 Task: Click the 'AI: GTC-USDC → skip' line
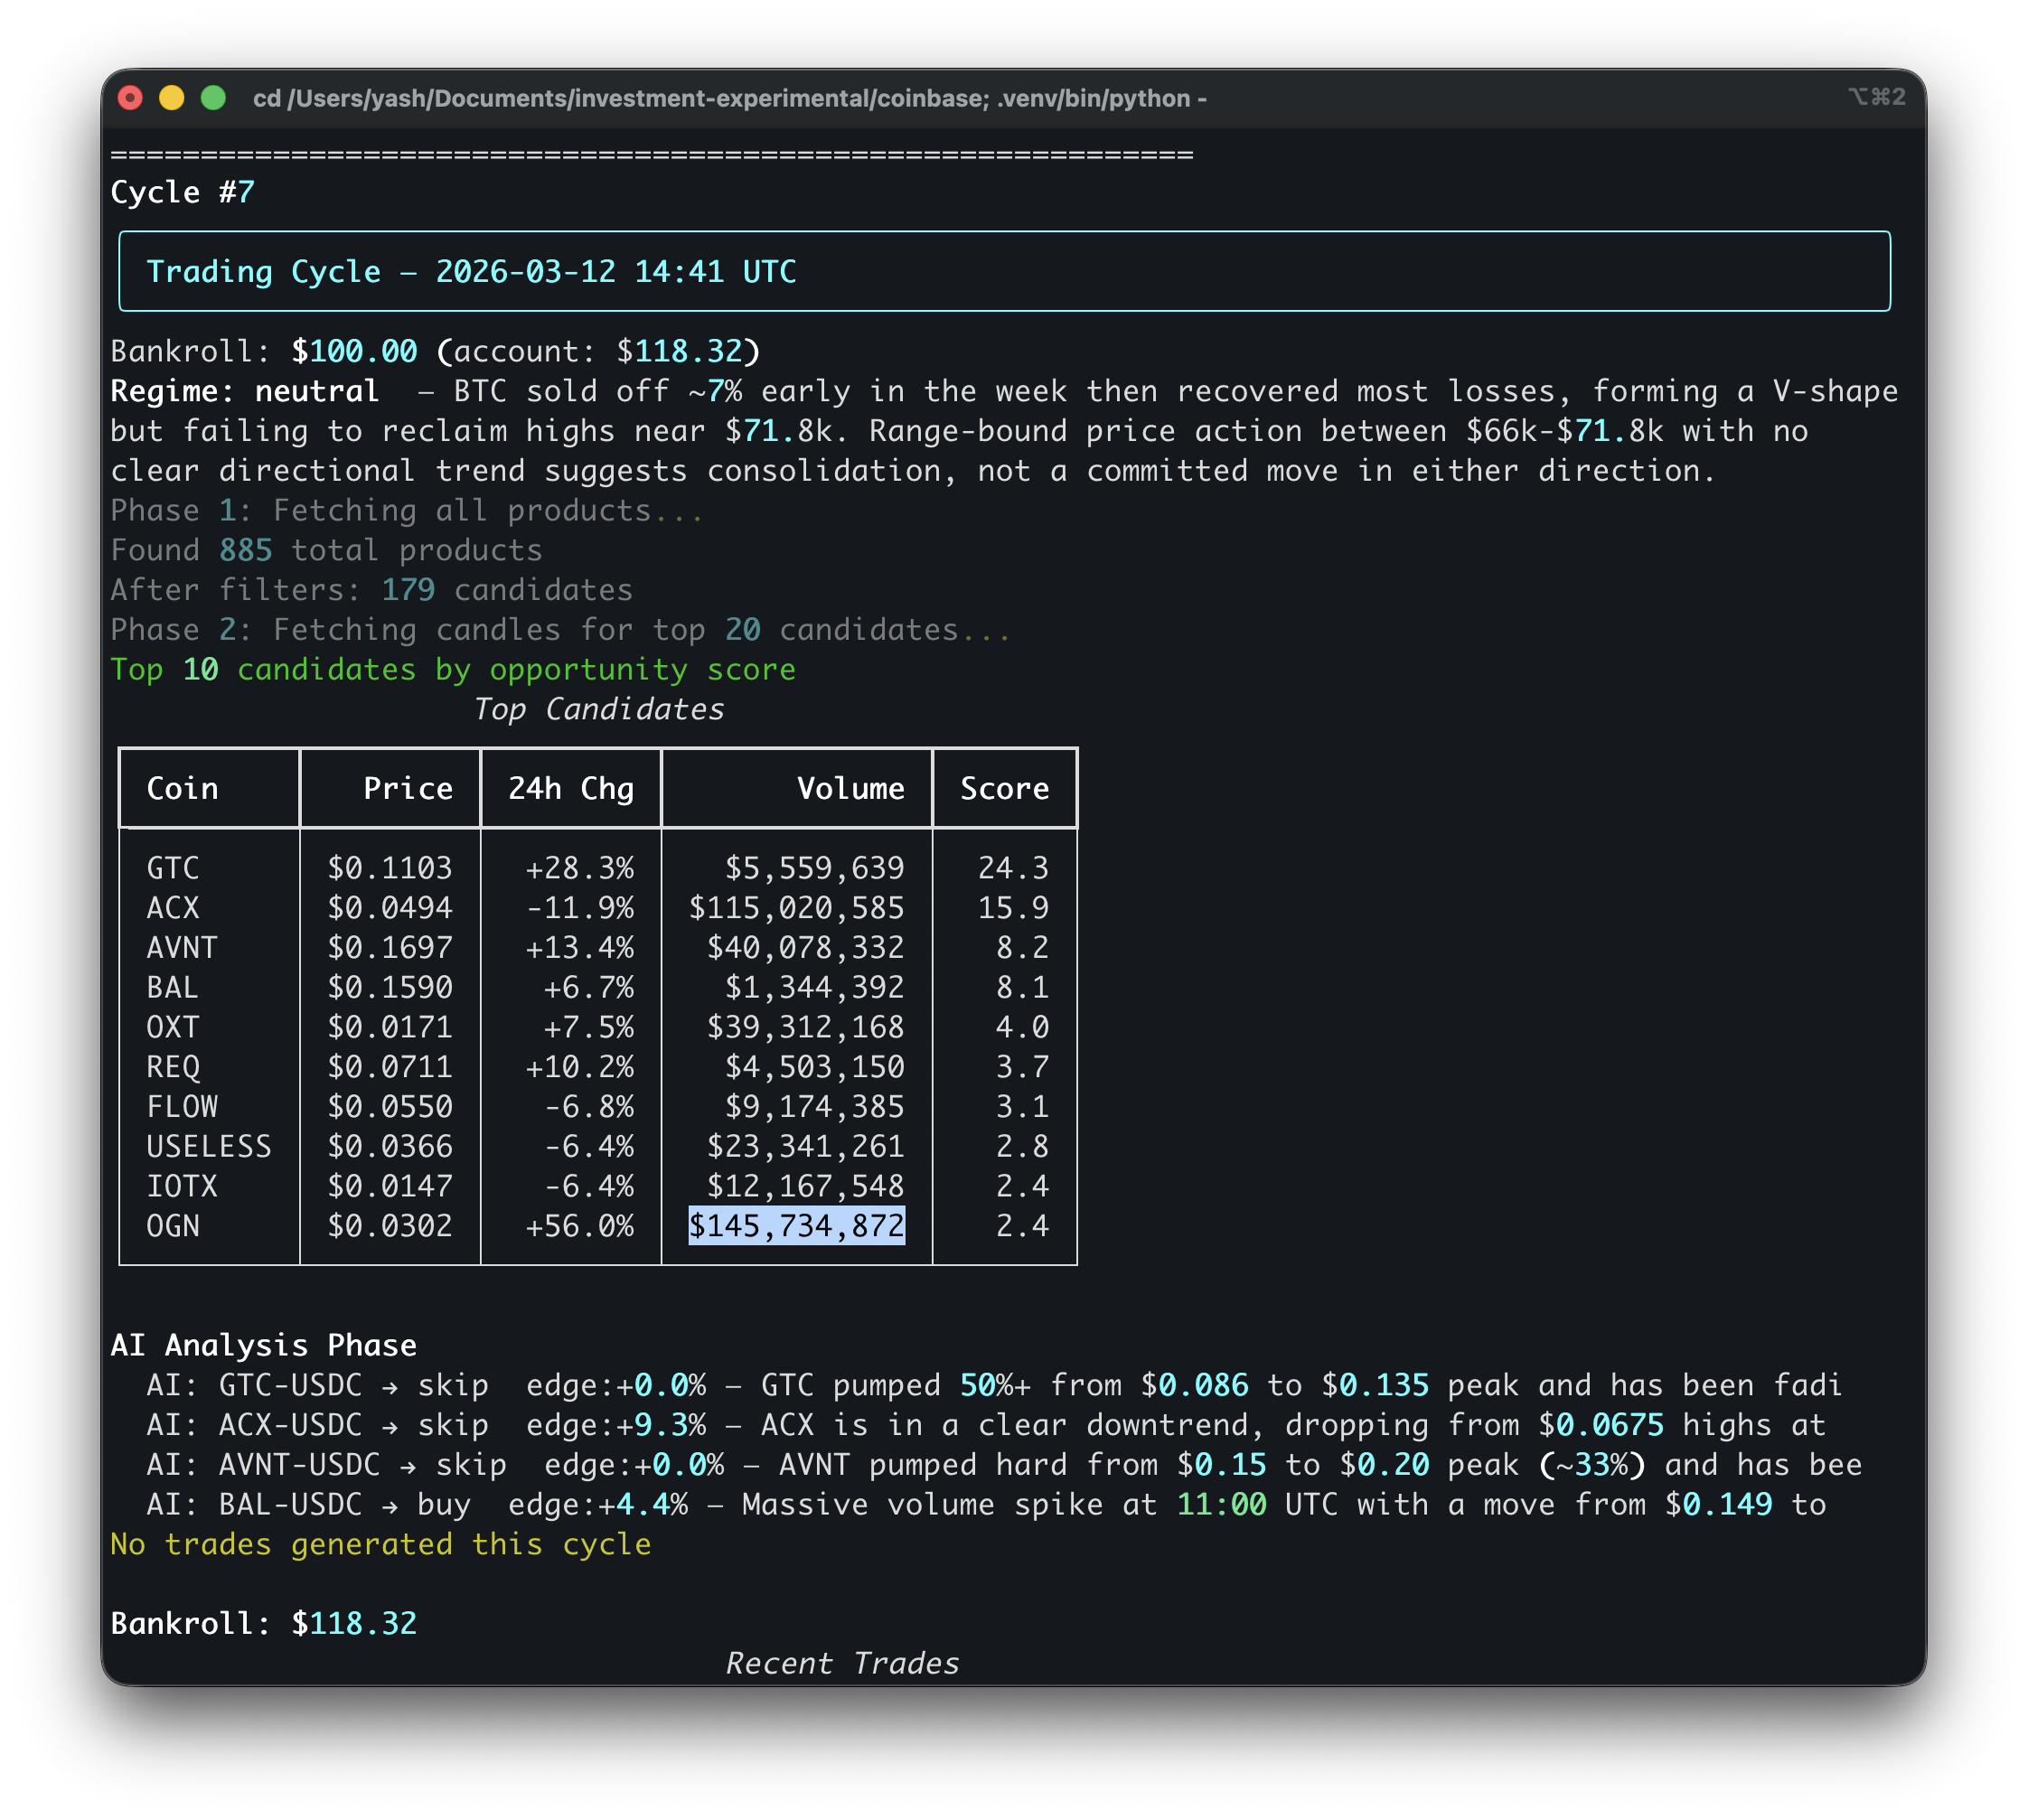coord(994,1386)
